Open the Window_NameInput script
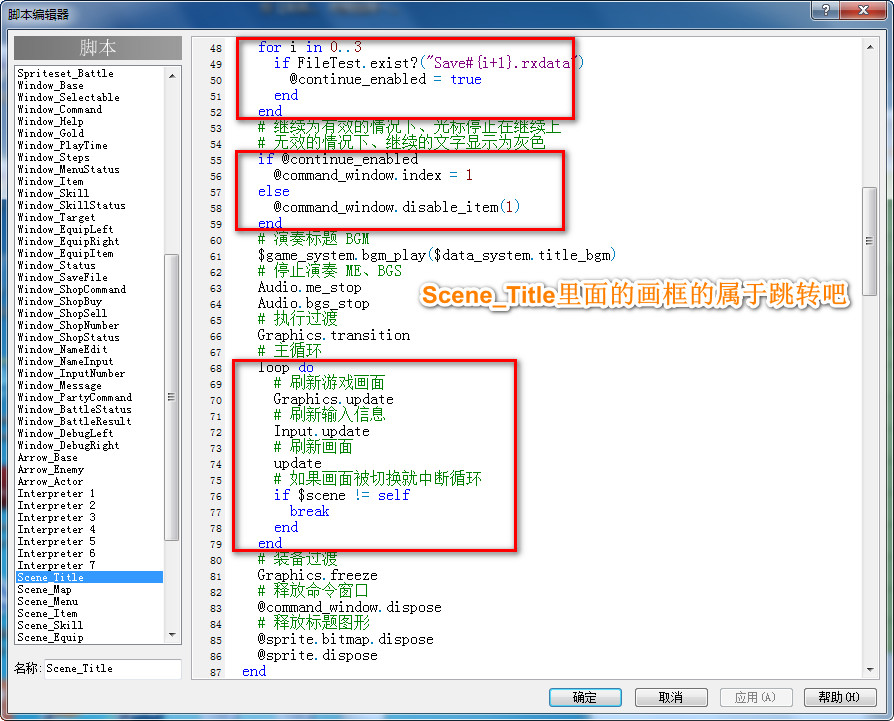894x721 pixels. click(66, 361)
